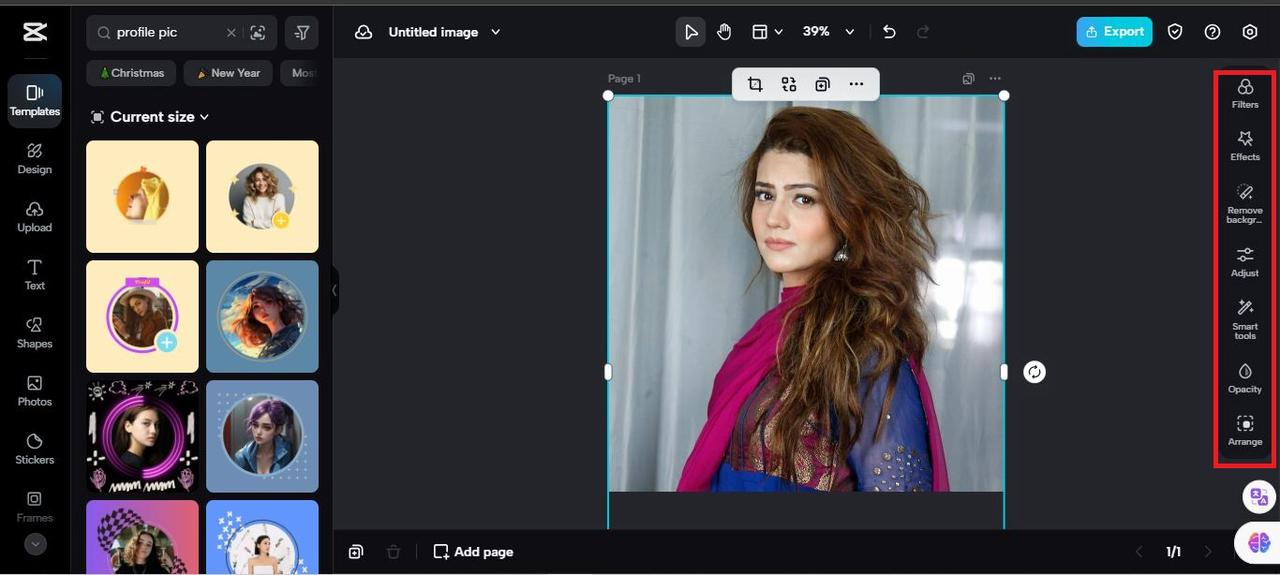Open the Smart tools panel
Image resolution: width=1280 pixels, height=575 pixels.
click(x=1245, y=320)
